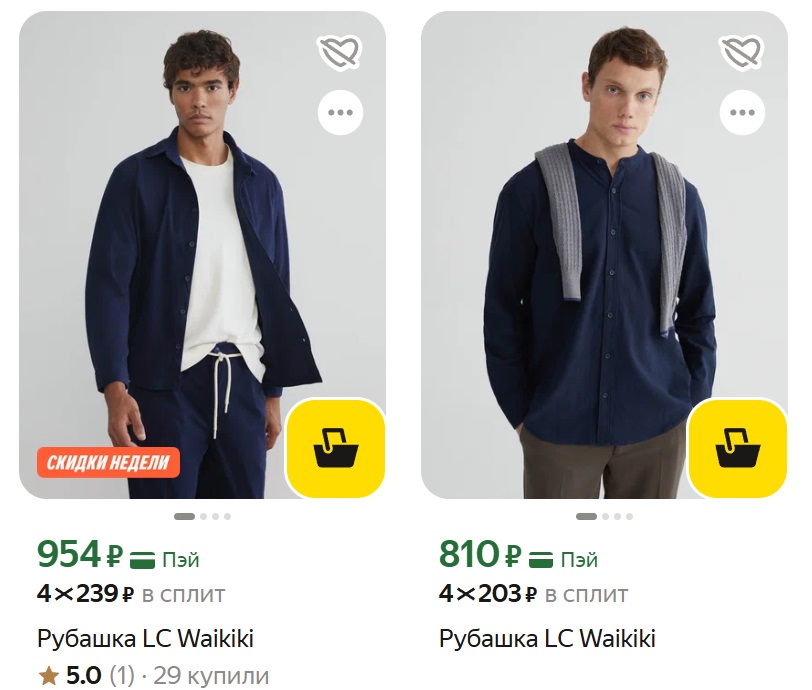Add 810 ₽ shirt to cart

738,449
